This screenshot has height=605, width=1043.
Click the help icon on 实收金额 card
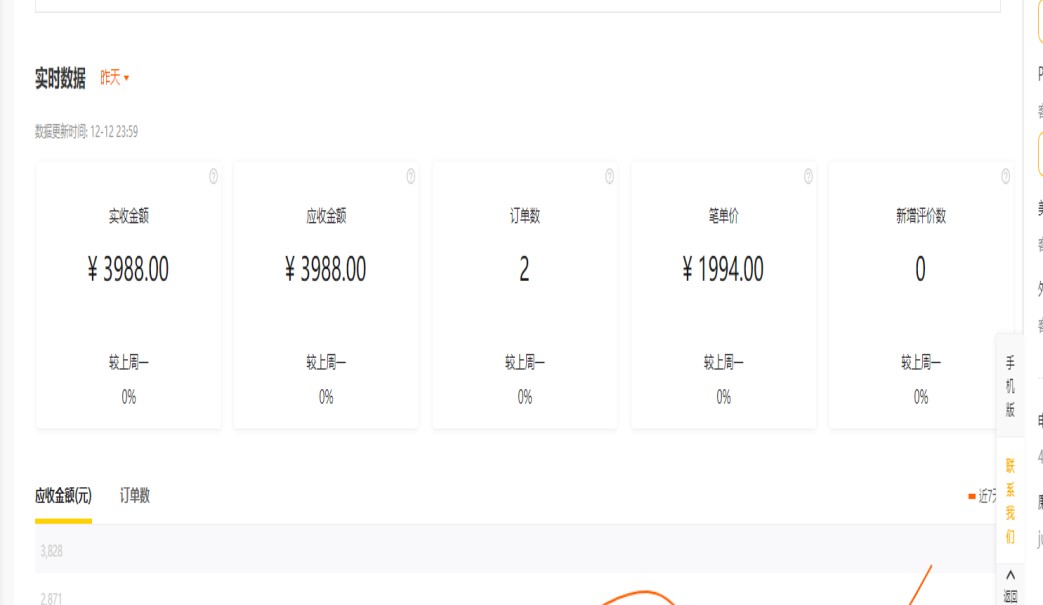tap(213, 176)
